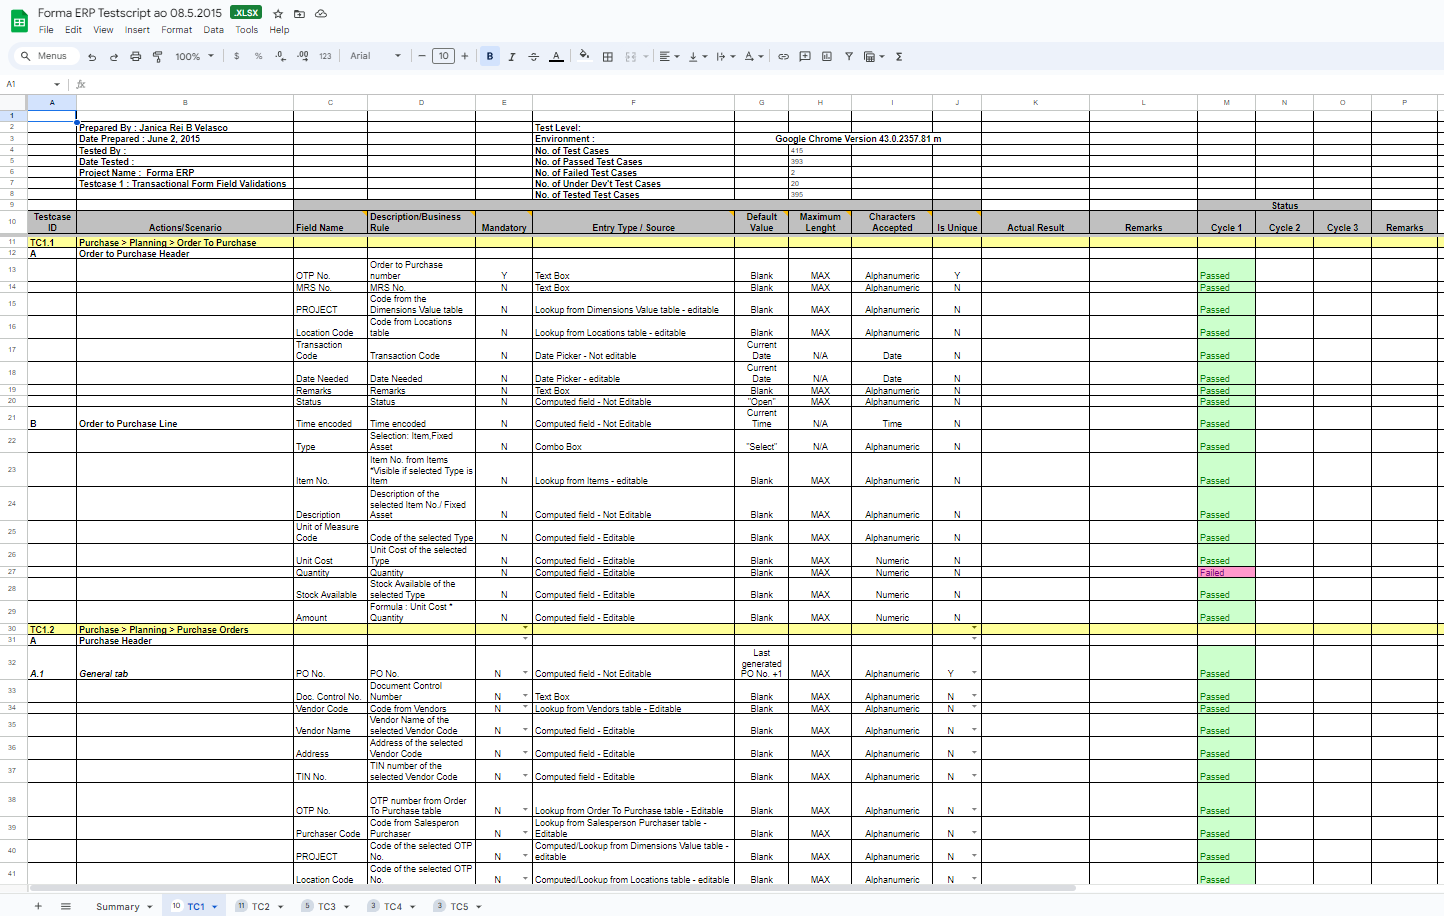Create a filter with the funnel icon
The width and height of the screenshot is (1444, 916).
[x=849, y=57]
